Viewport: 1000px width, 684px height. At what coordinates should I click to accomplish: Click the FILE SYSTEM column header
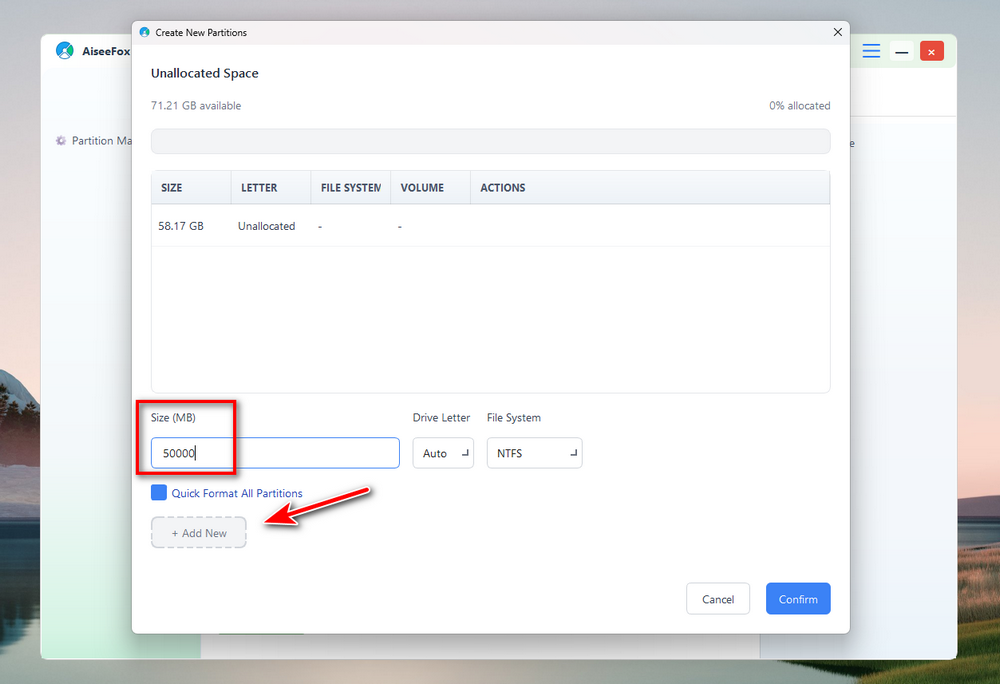tap(350, 188)
